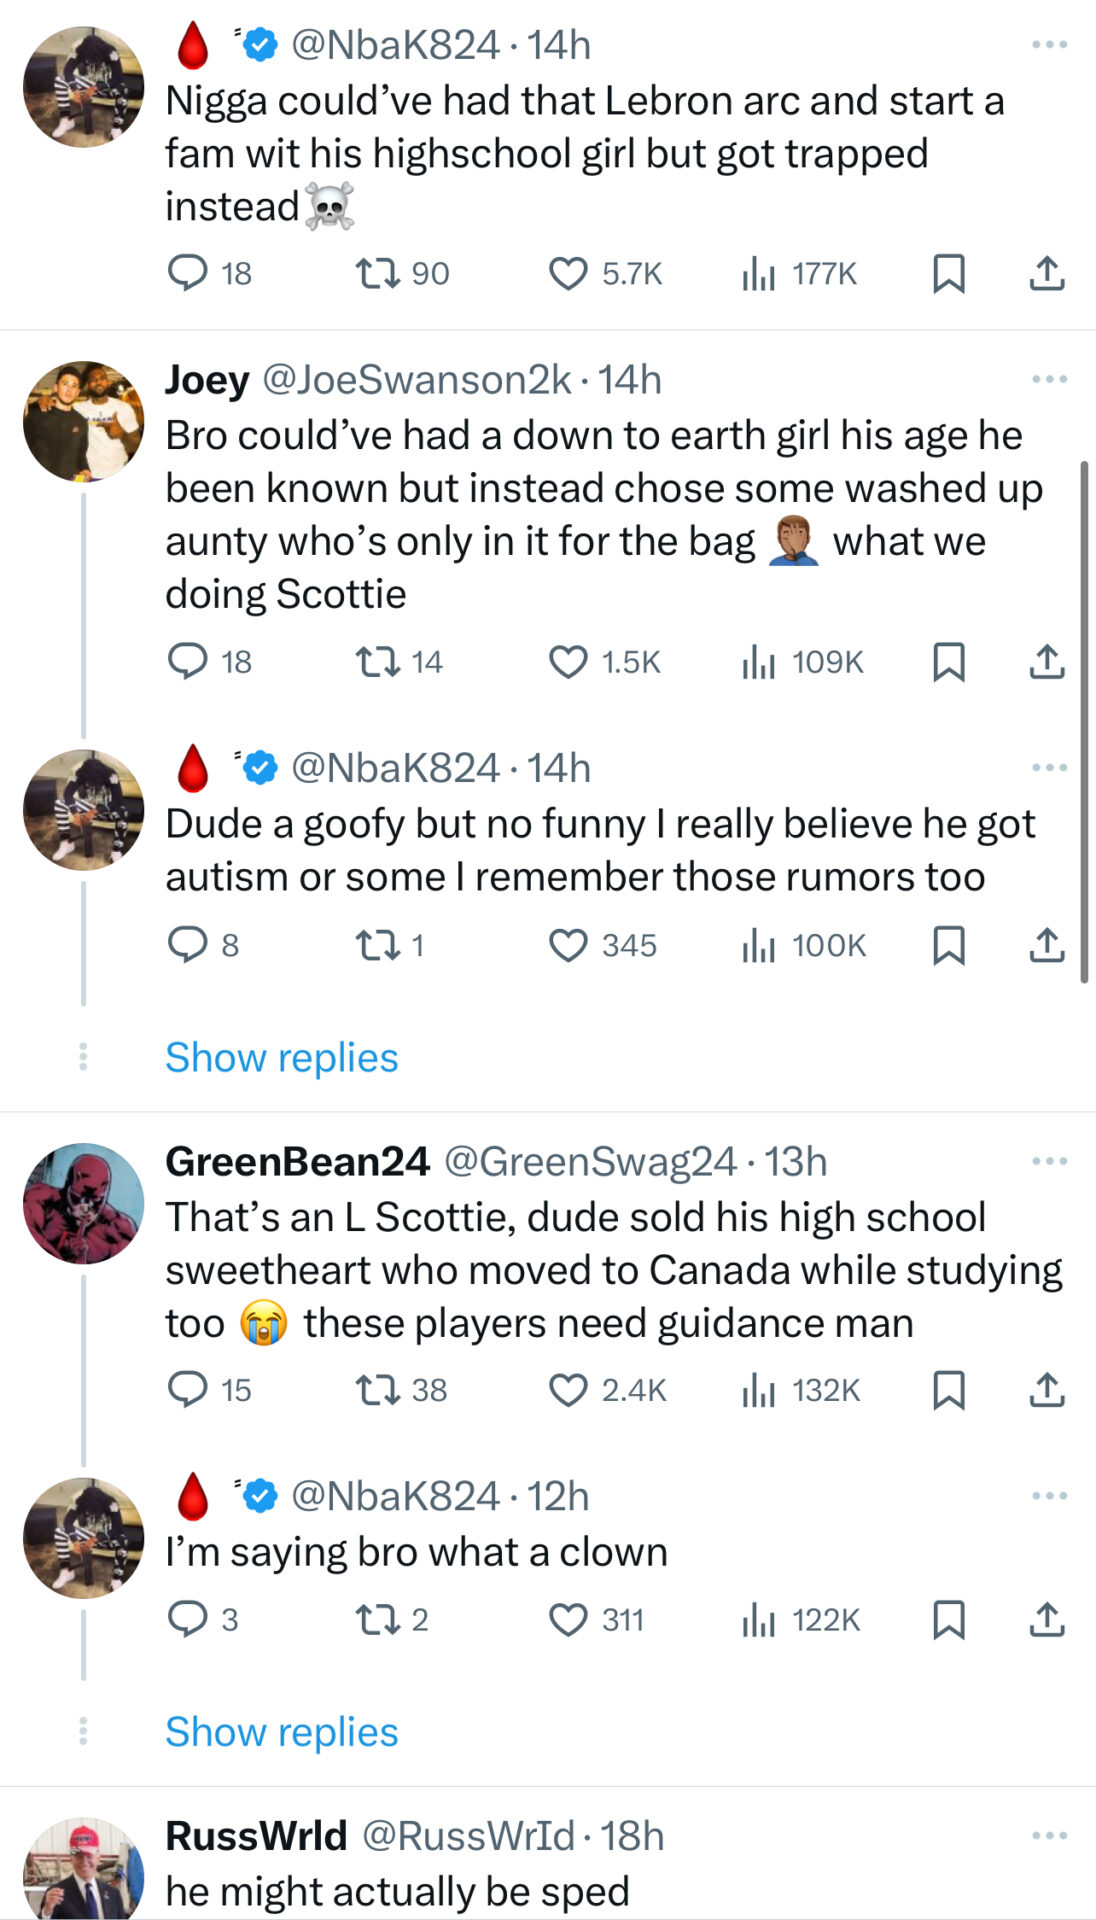The image size is (1096, 1920).
Task: Show replies under NbaK824's autism tweet
Action: (281, 1057)
